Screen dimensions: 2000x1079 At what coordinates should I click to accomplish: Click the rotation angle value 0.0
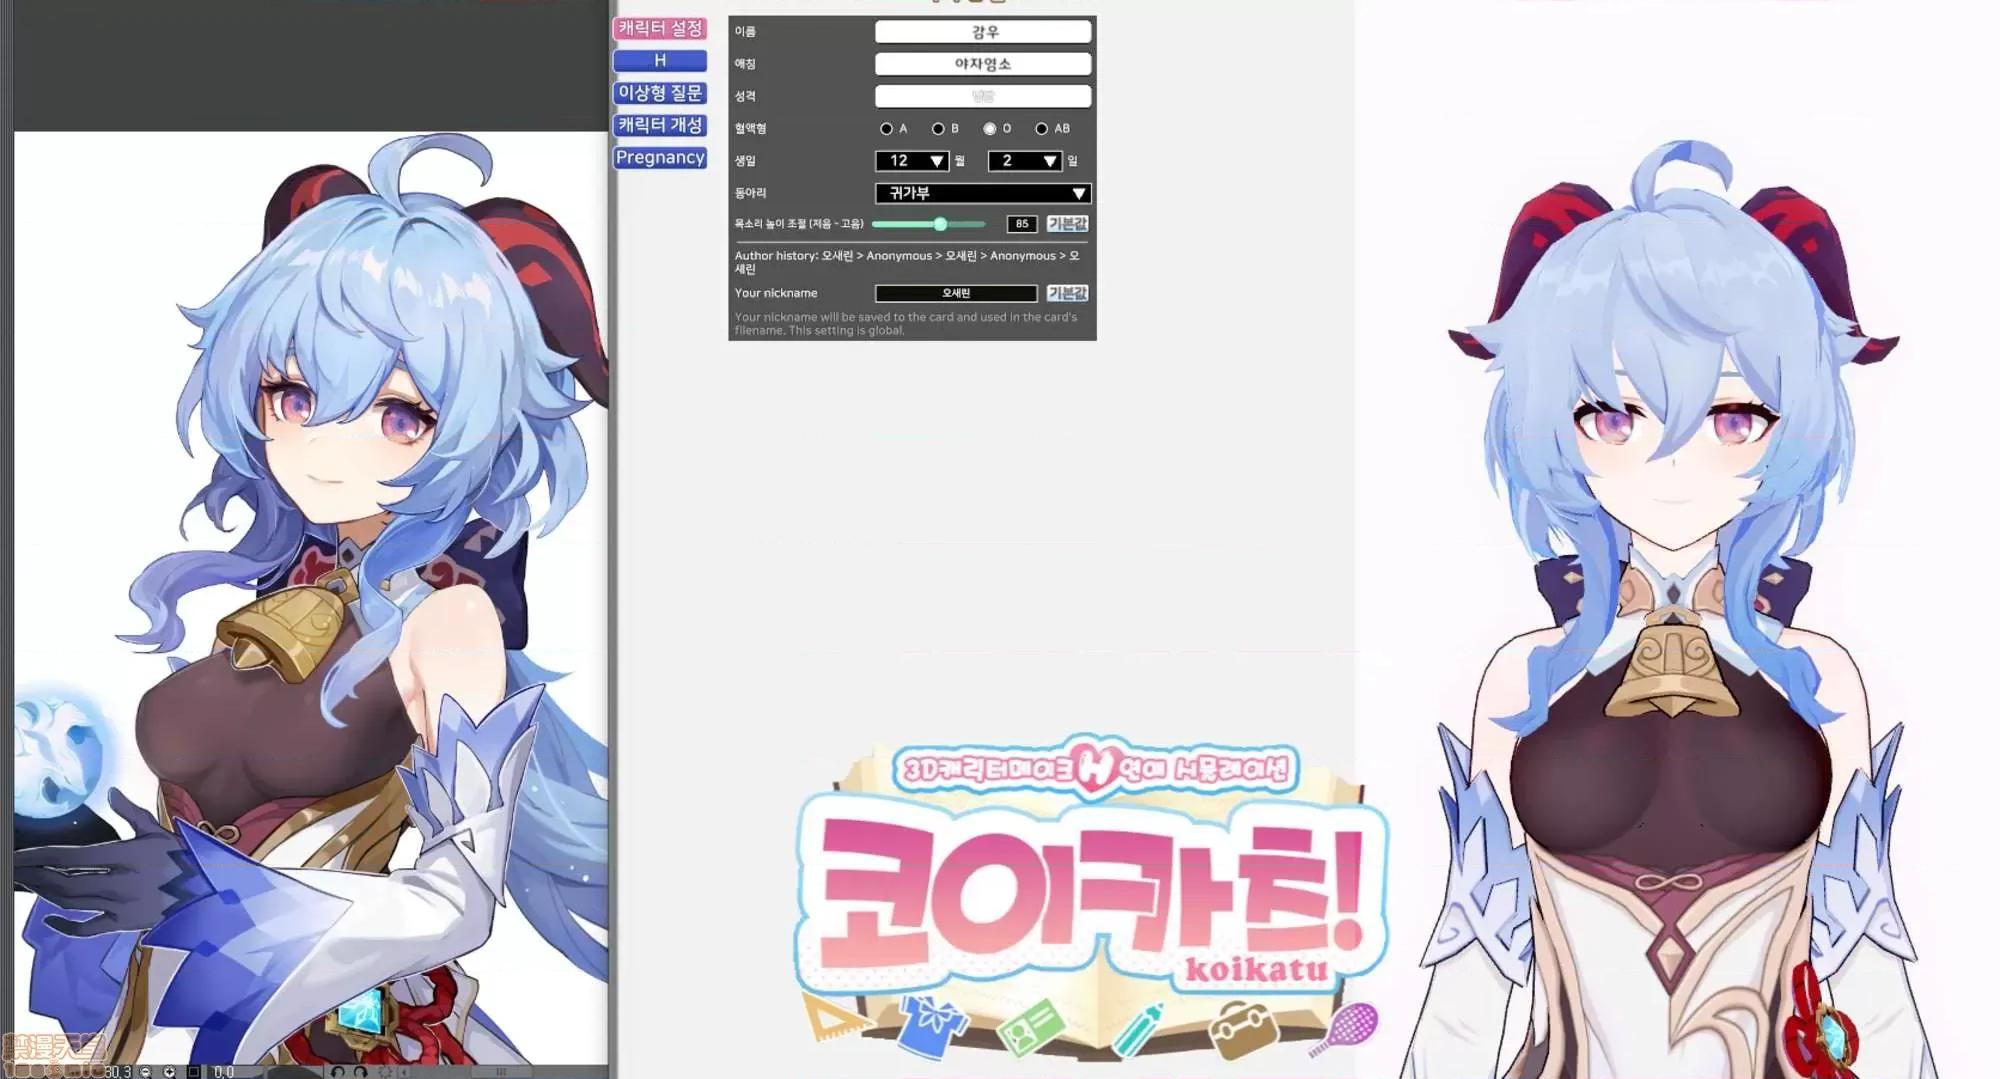[x=224, y=1071]
